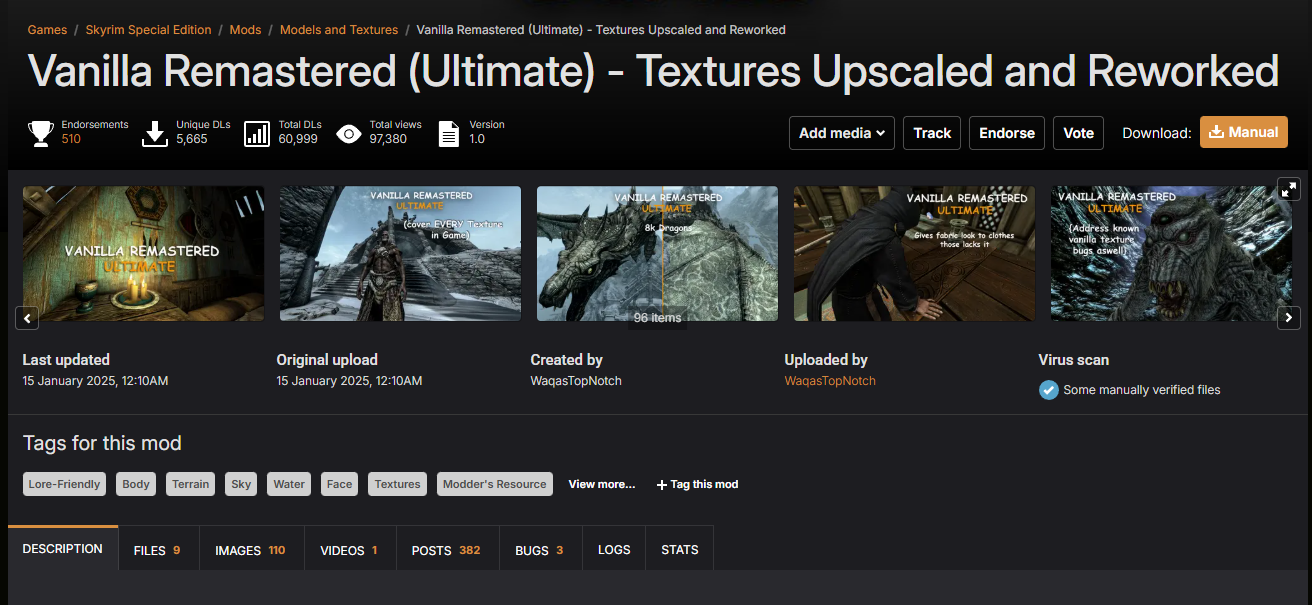This screenshot has width=1312, height=605.
Task: Expand tags with View more
Action: [x=602, y=484]
